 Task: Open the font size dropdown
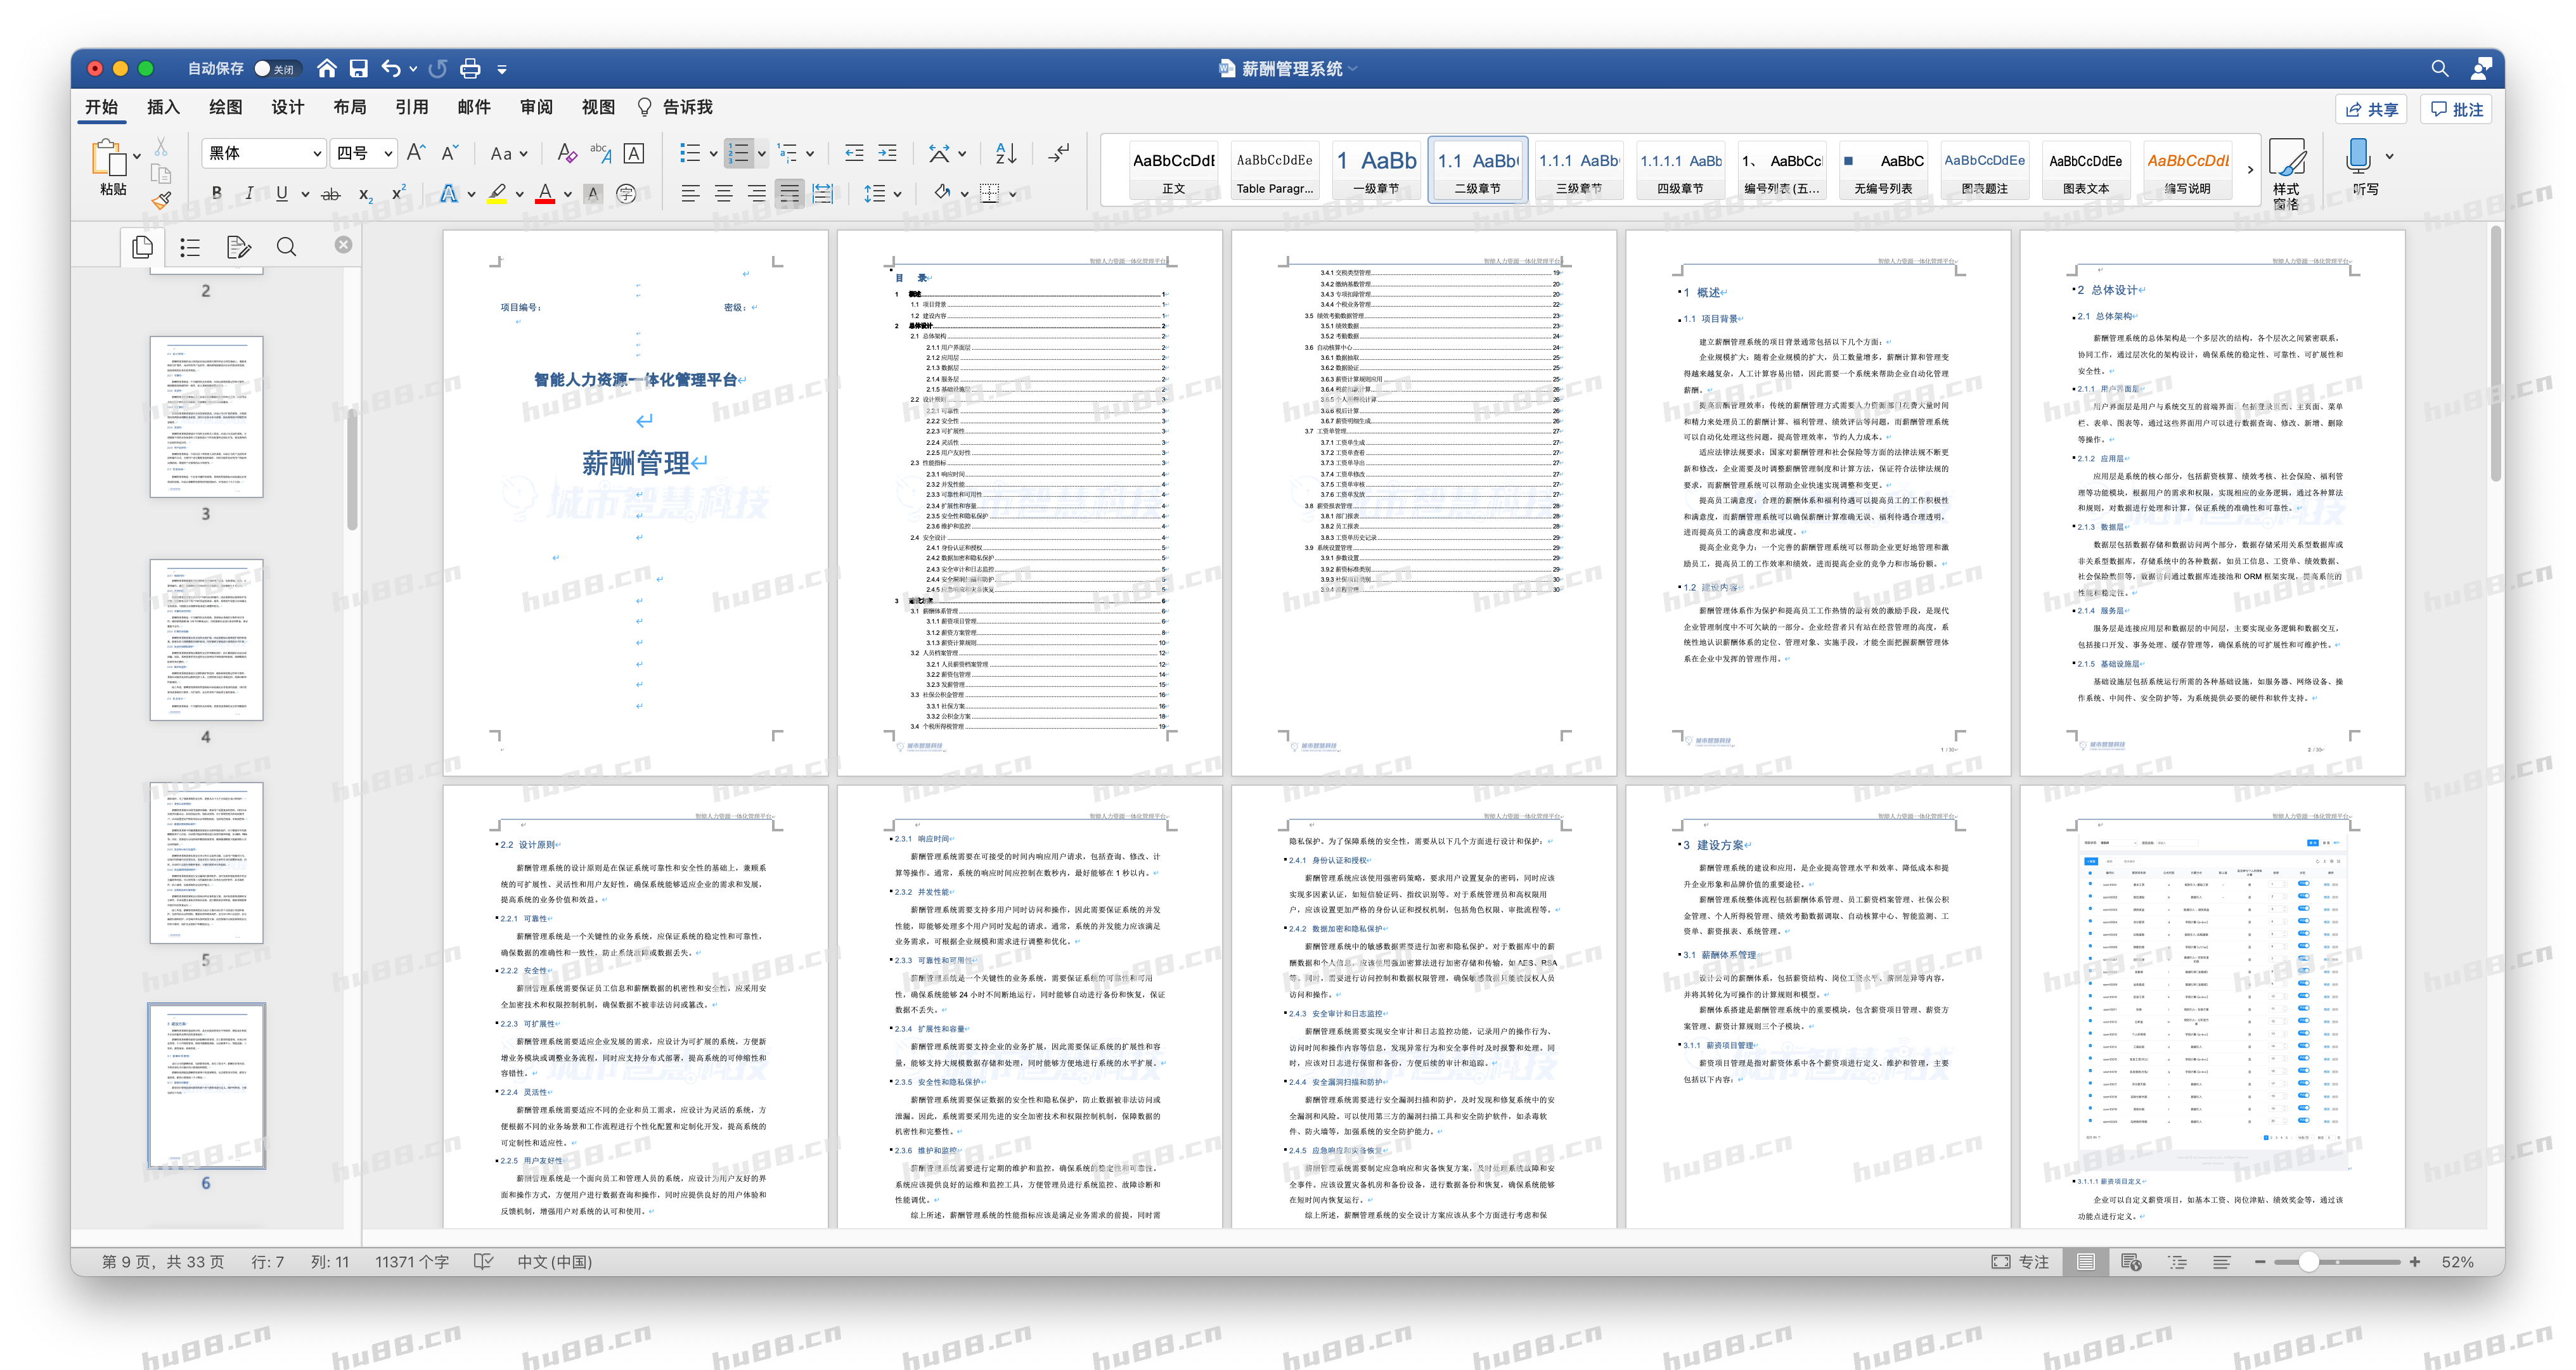point(388,153)
